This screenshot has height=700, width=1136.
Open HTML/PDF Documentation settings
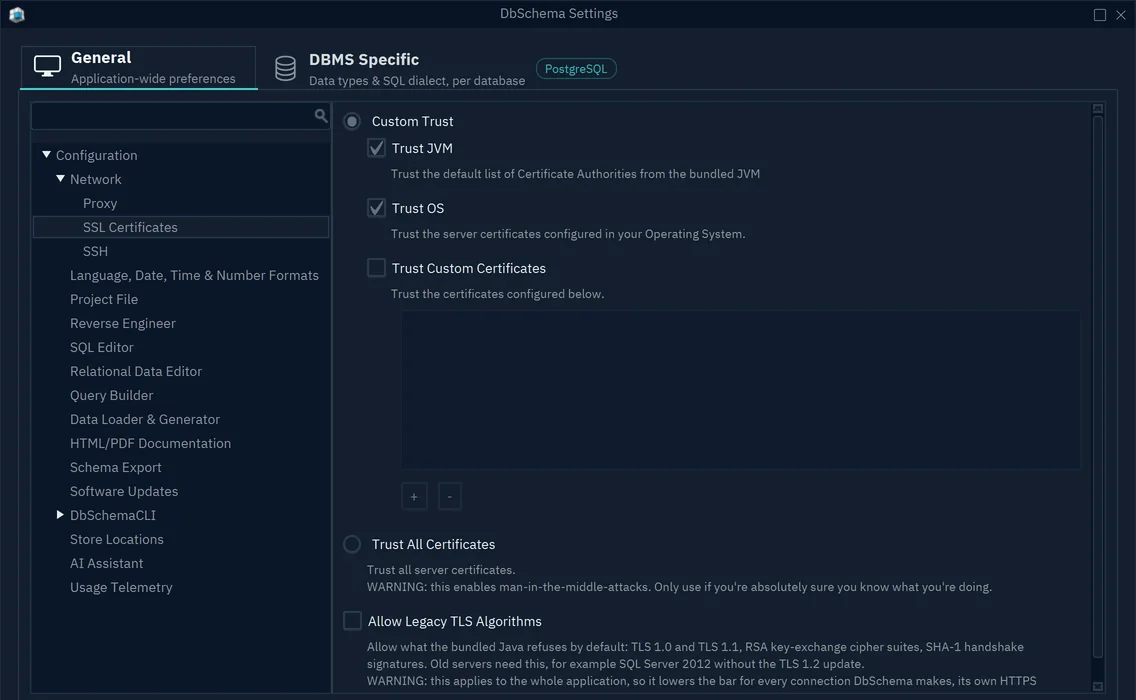(x=150, y=443)
